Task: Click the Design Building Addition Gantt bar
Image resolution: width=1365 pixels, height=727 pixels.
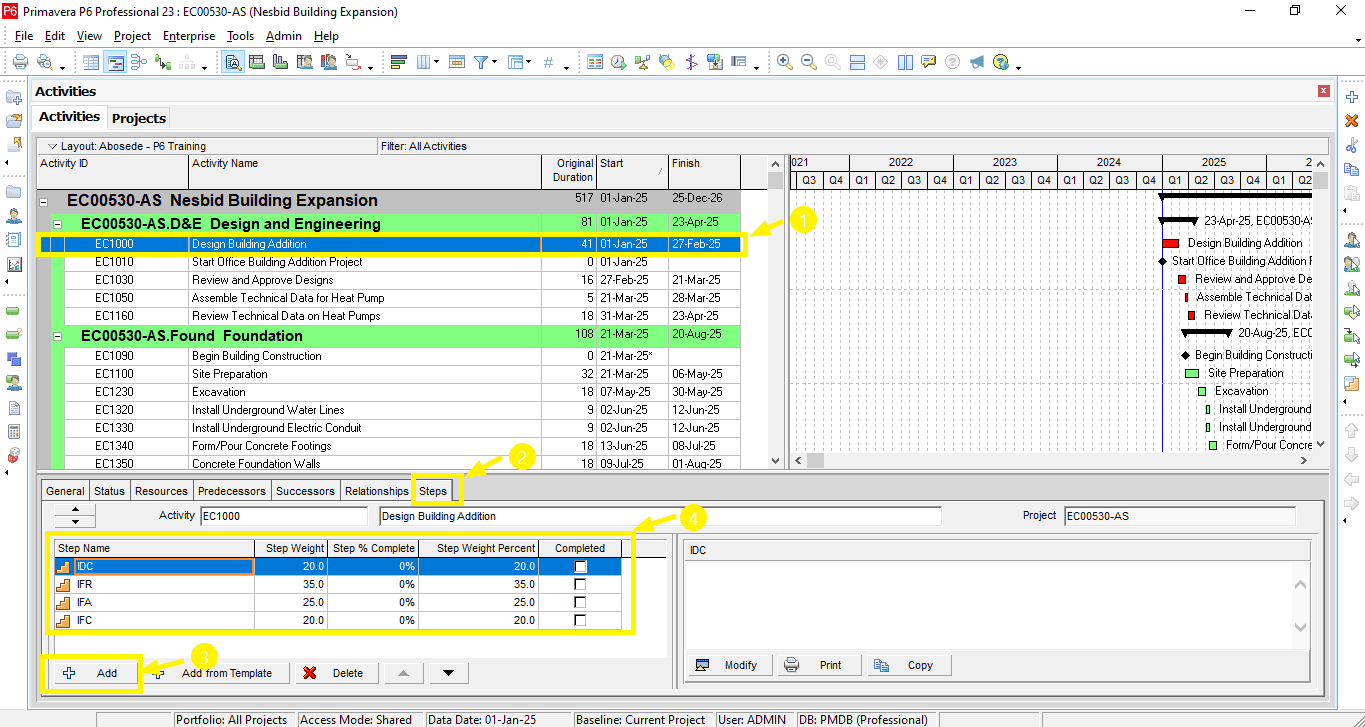Action: pyautogui.click(x=1171, y=243)
